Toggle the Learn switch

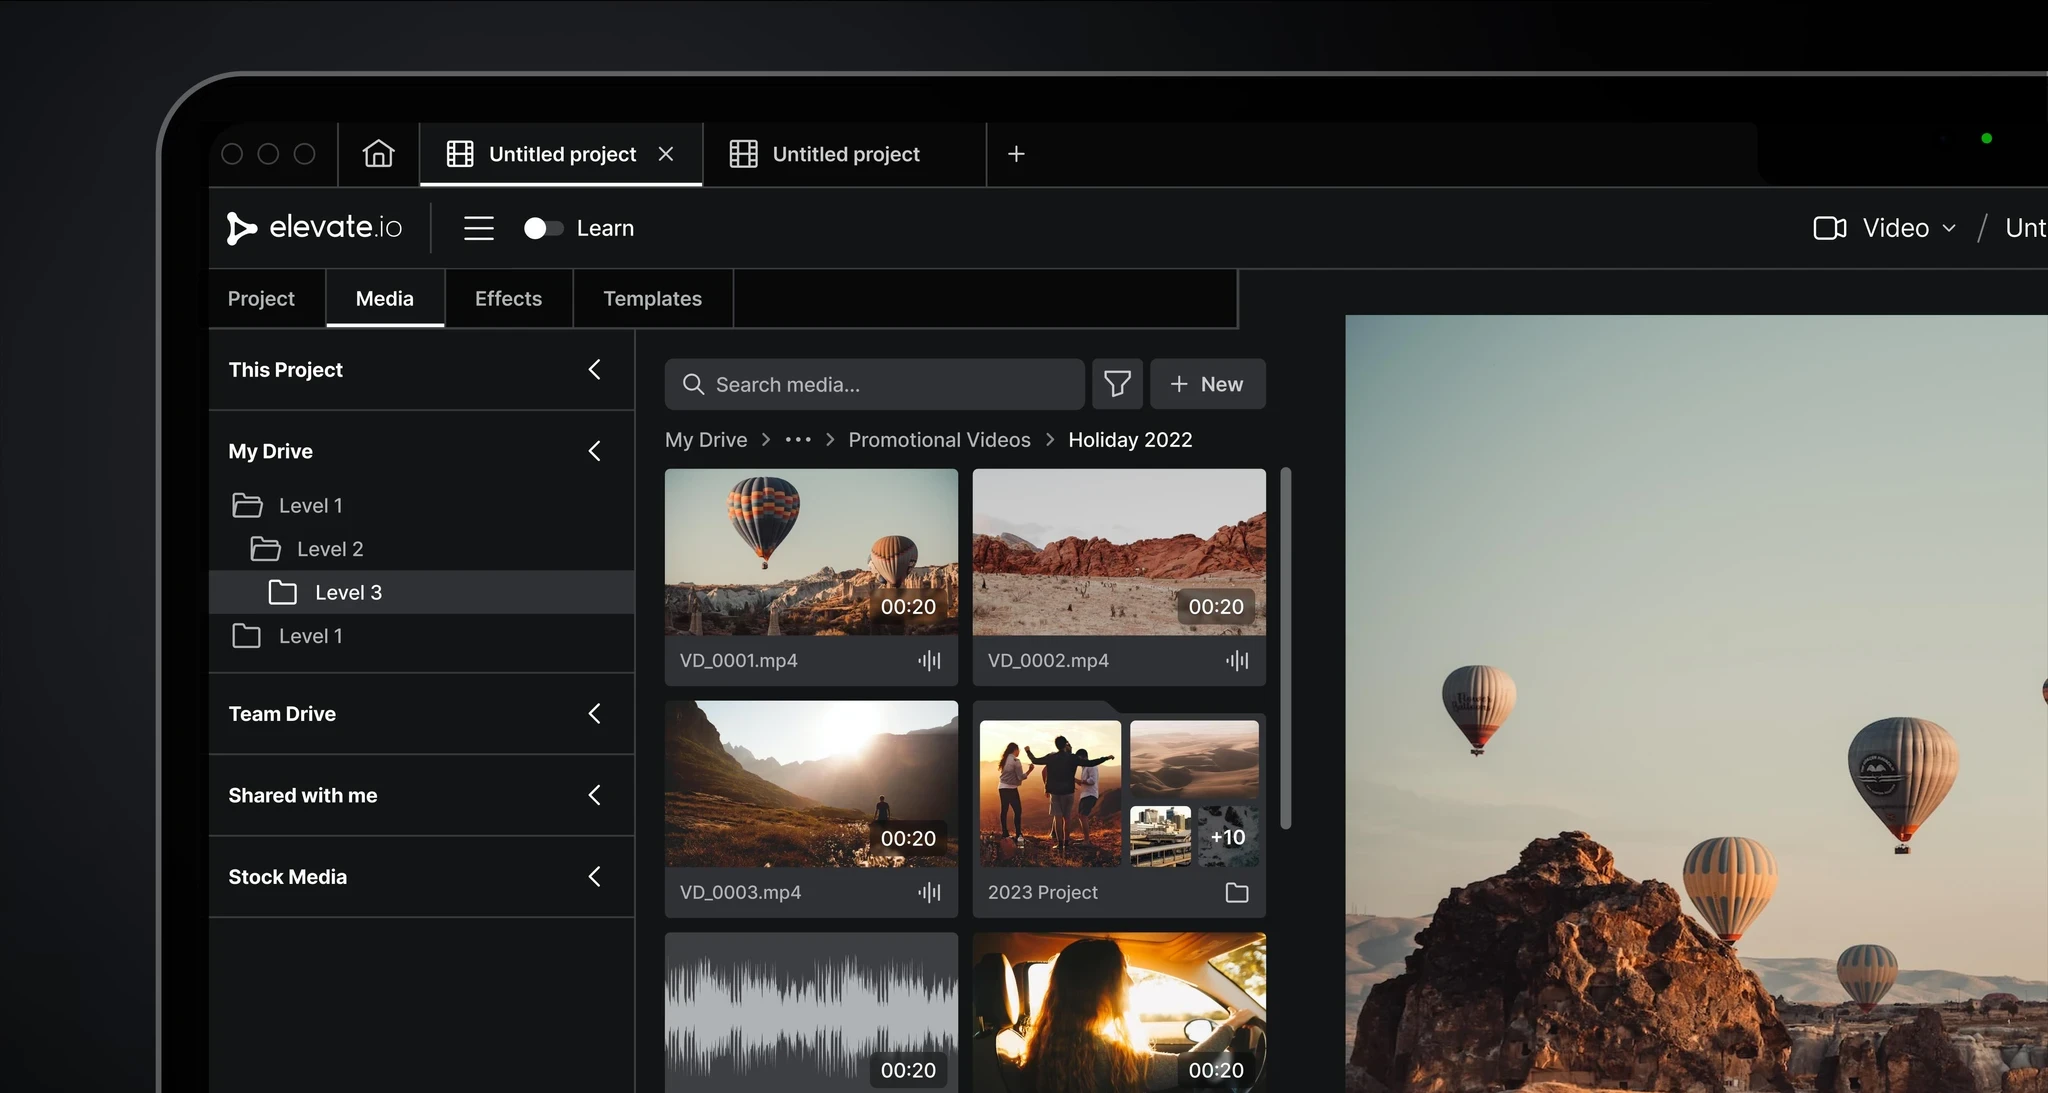point(543,228)
